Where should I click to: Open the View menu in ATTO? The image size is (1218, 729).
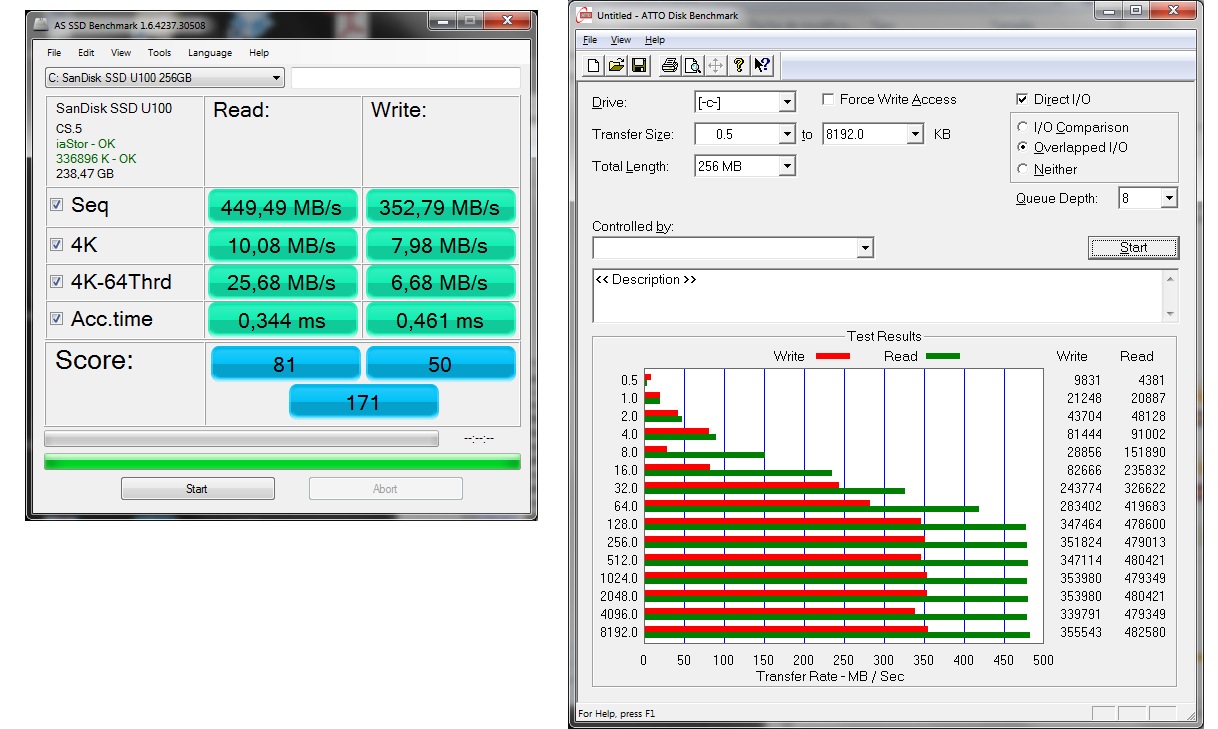point(621,40)
